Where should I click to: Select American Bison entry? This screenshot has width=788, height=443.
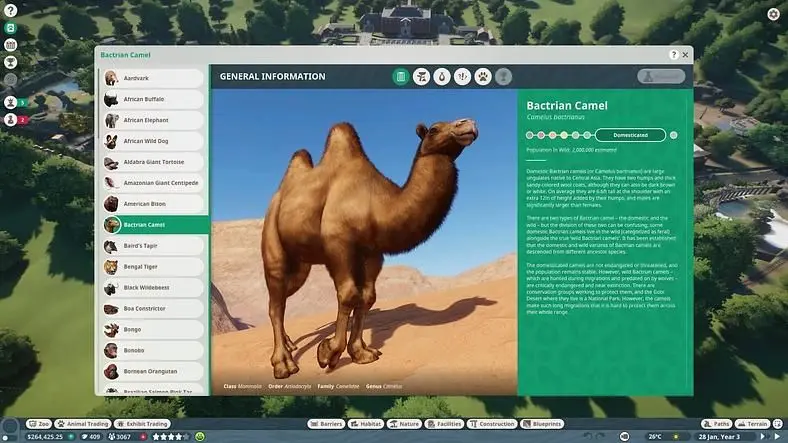pos(153,204)
